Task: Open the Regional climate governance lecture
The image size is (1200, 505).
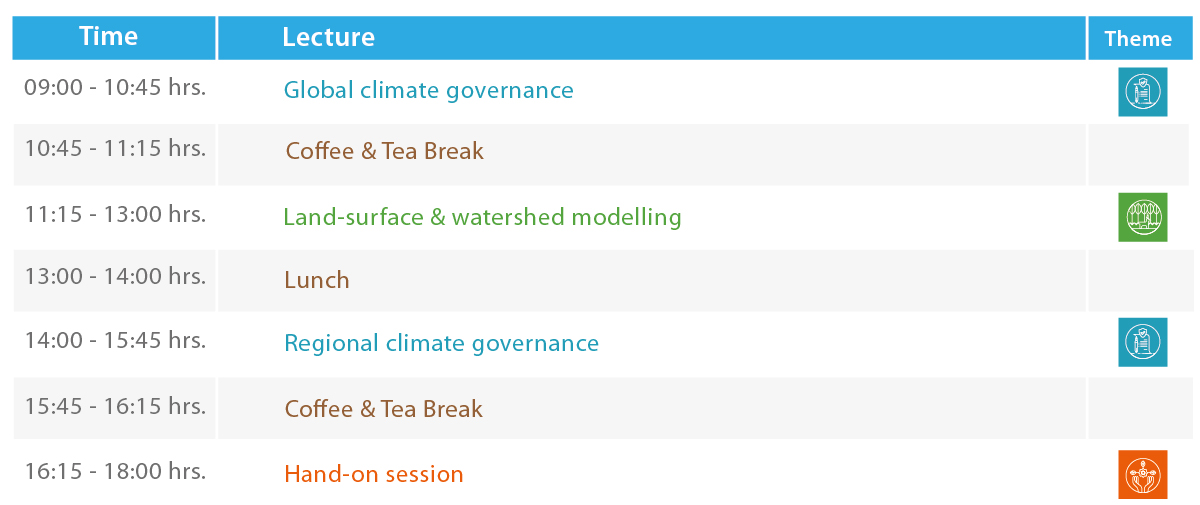Action: point(441,343)
